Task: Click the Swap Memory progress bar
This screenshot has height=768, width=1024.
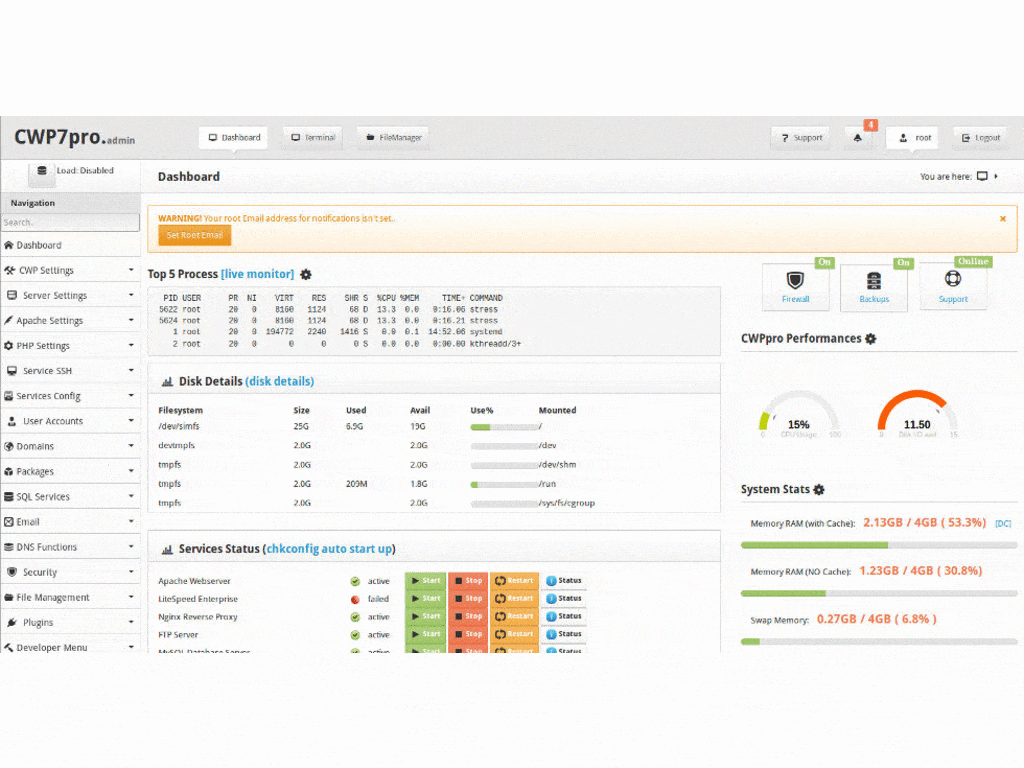Action: (879, 641)
